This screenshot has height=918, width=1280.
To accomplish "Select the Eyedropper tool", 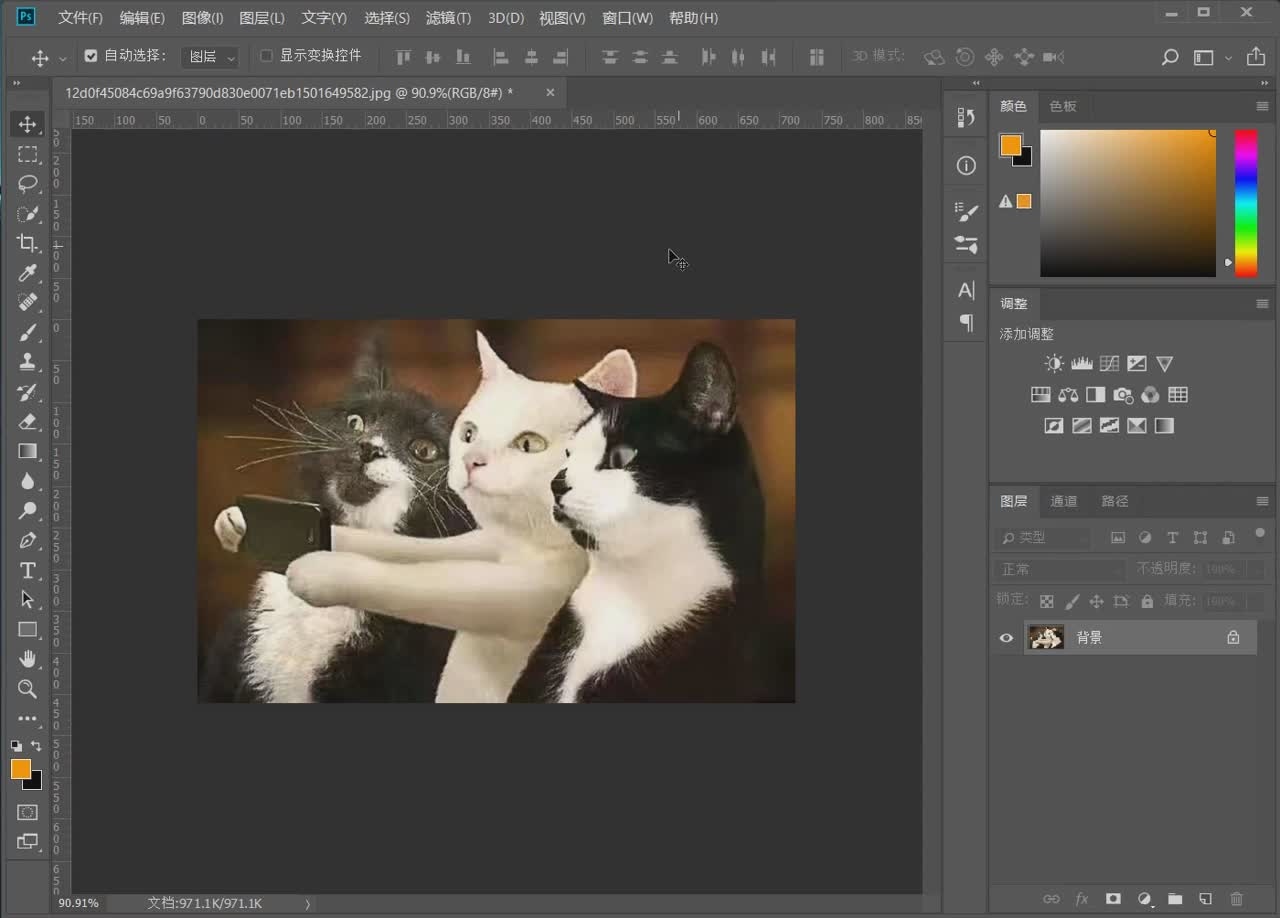I will click(x=28, y=273).
